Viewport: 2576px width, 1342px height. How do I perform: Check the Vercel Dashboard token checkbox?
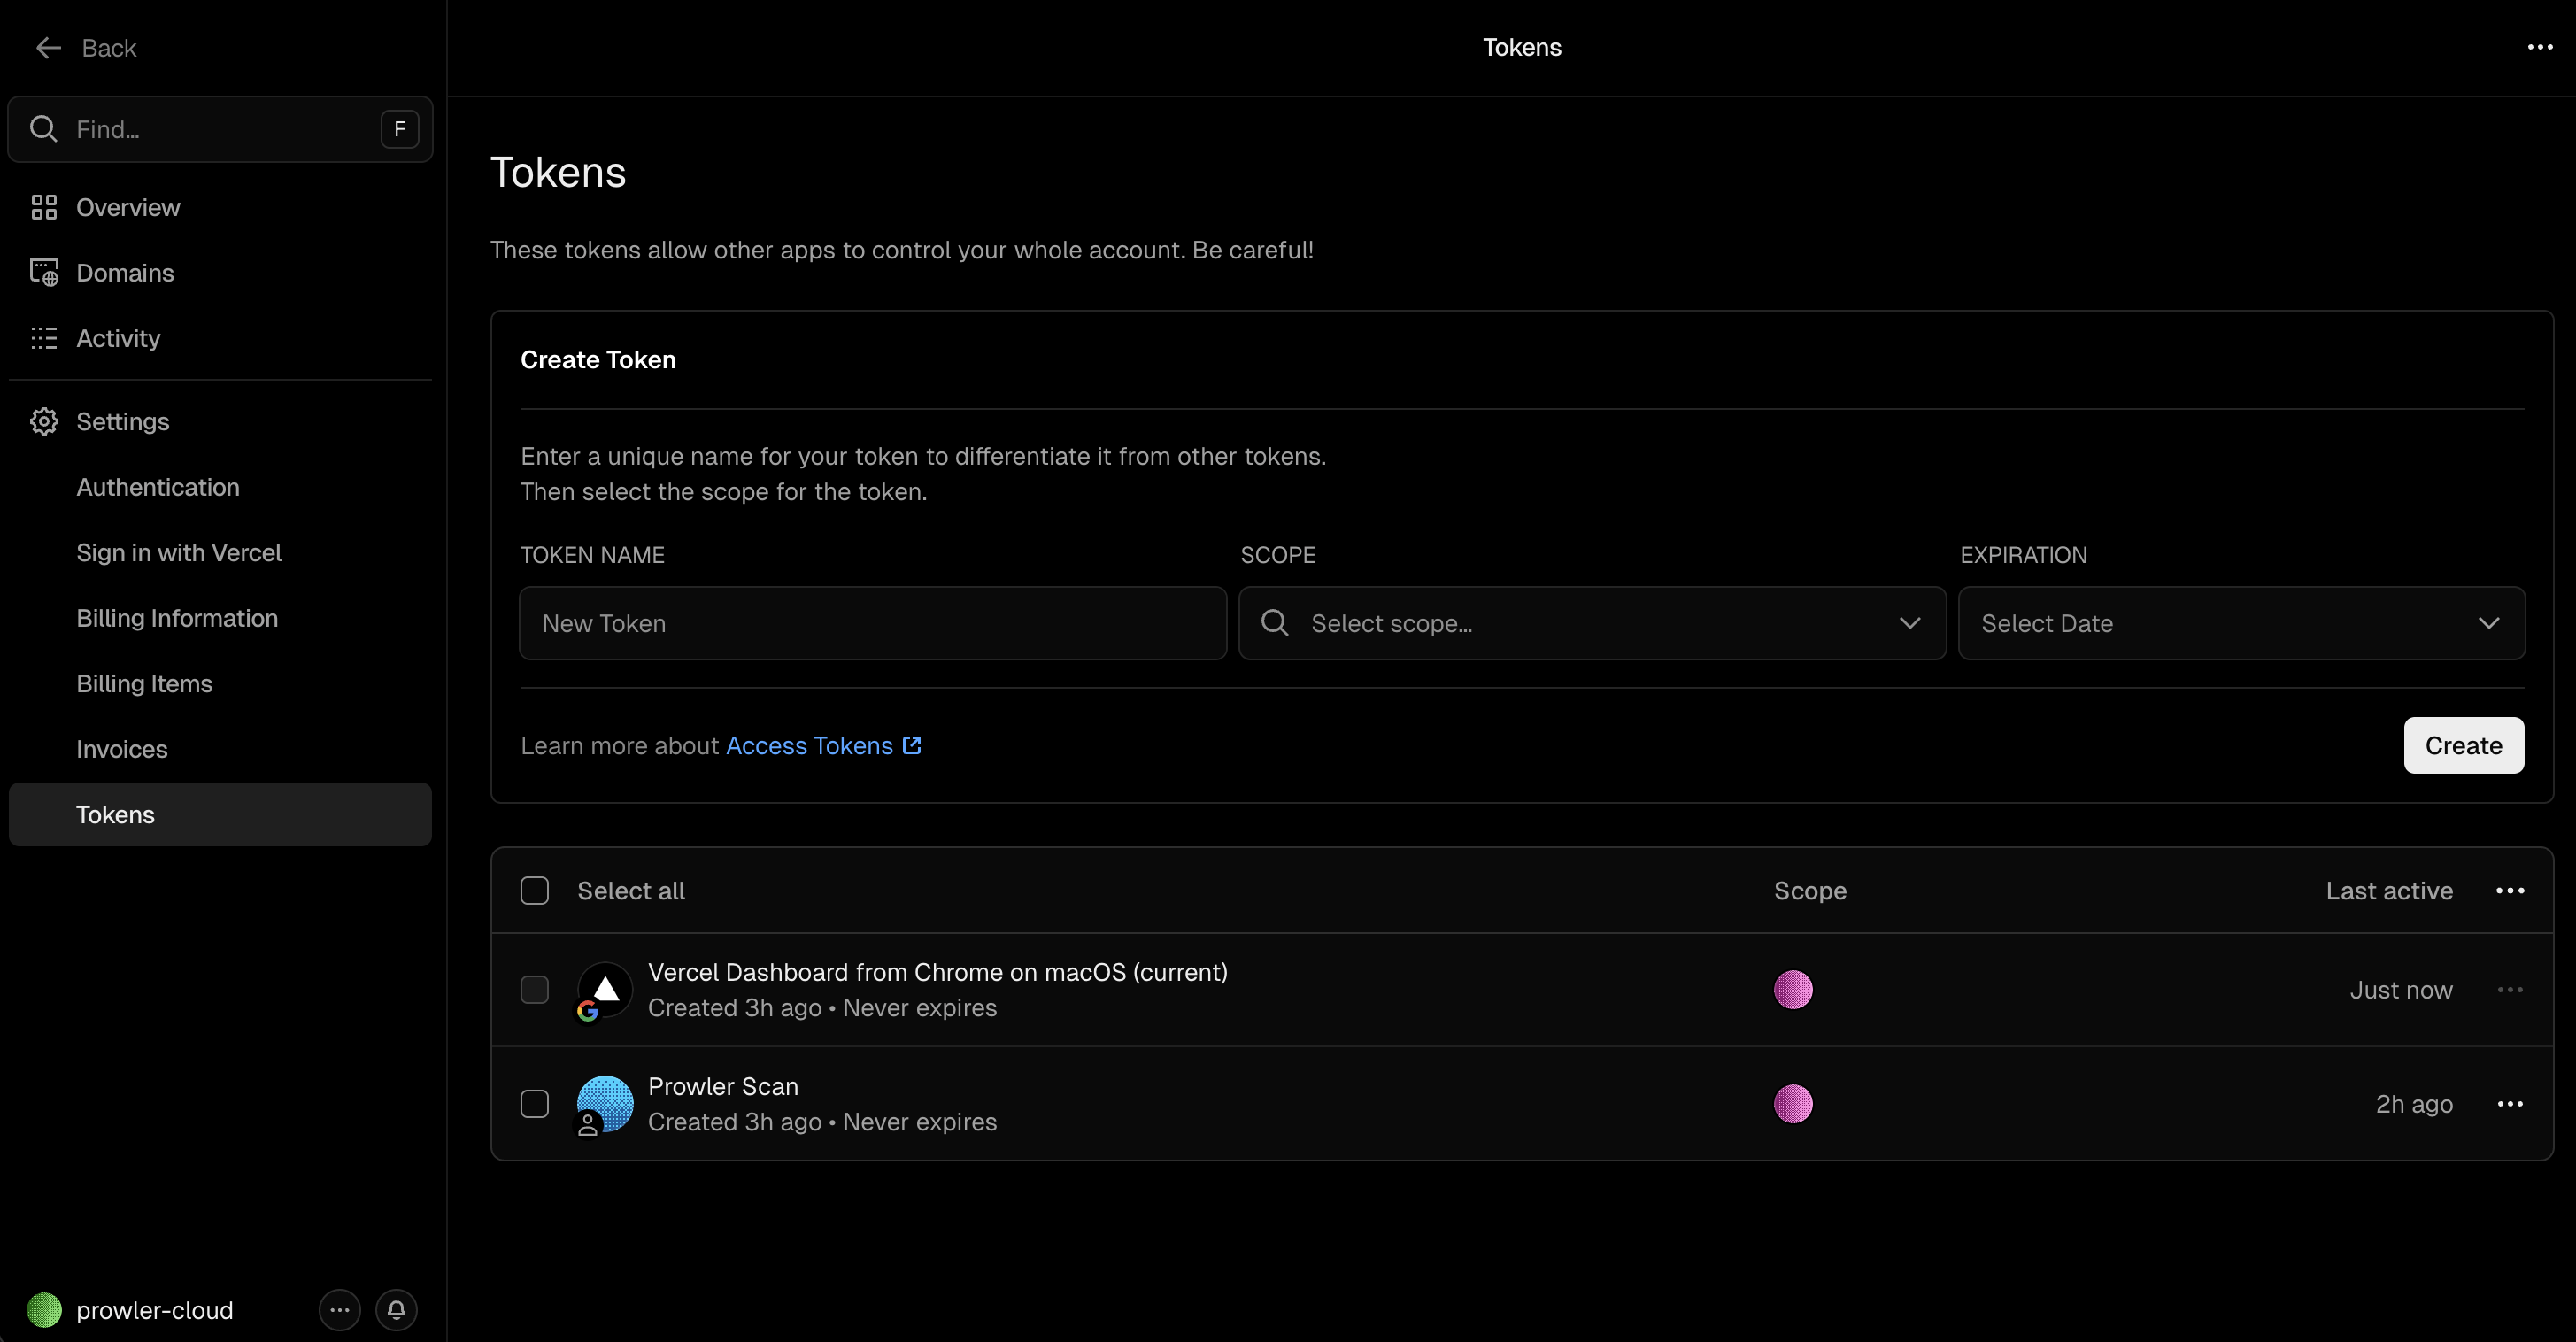tap(534, 989)
